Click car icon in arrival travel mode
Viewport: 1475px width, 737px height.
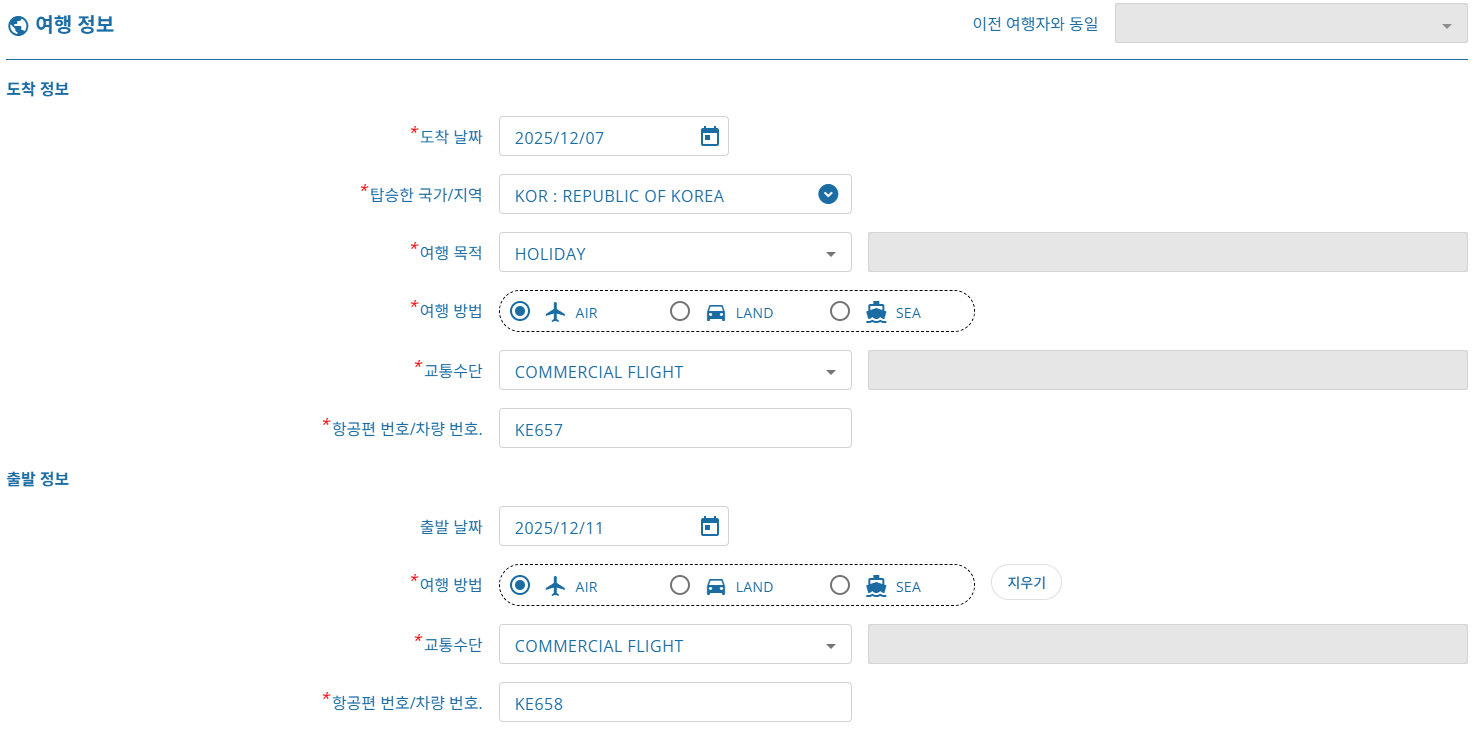pyautogui.click(x=716, y=312)
